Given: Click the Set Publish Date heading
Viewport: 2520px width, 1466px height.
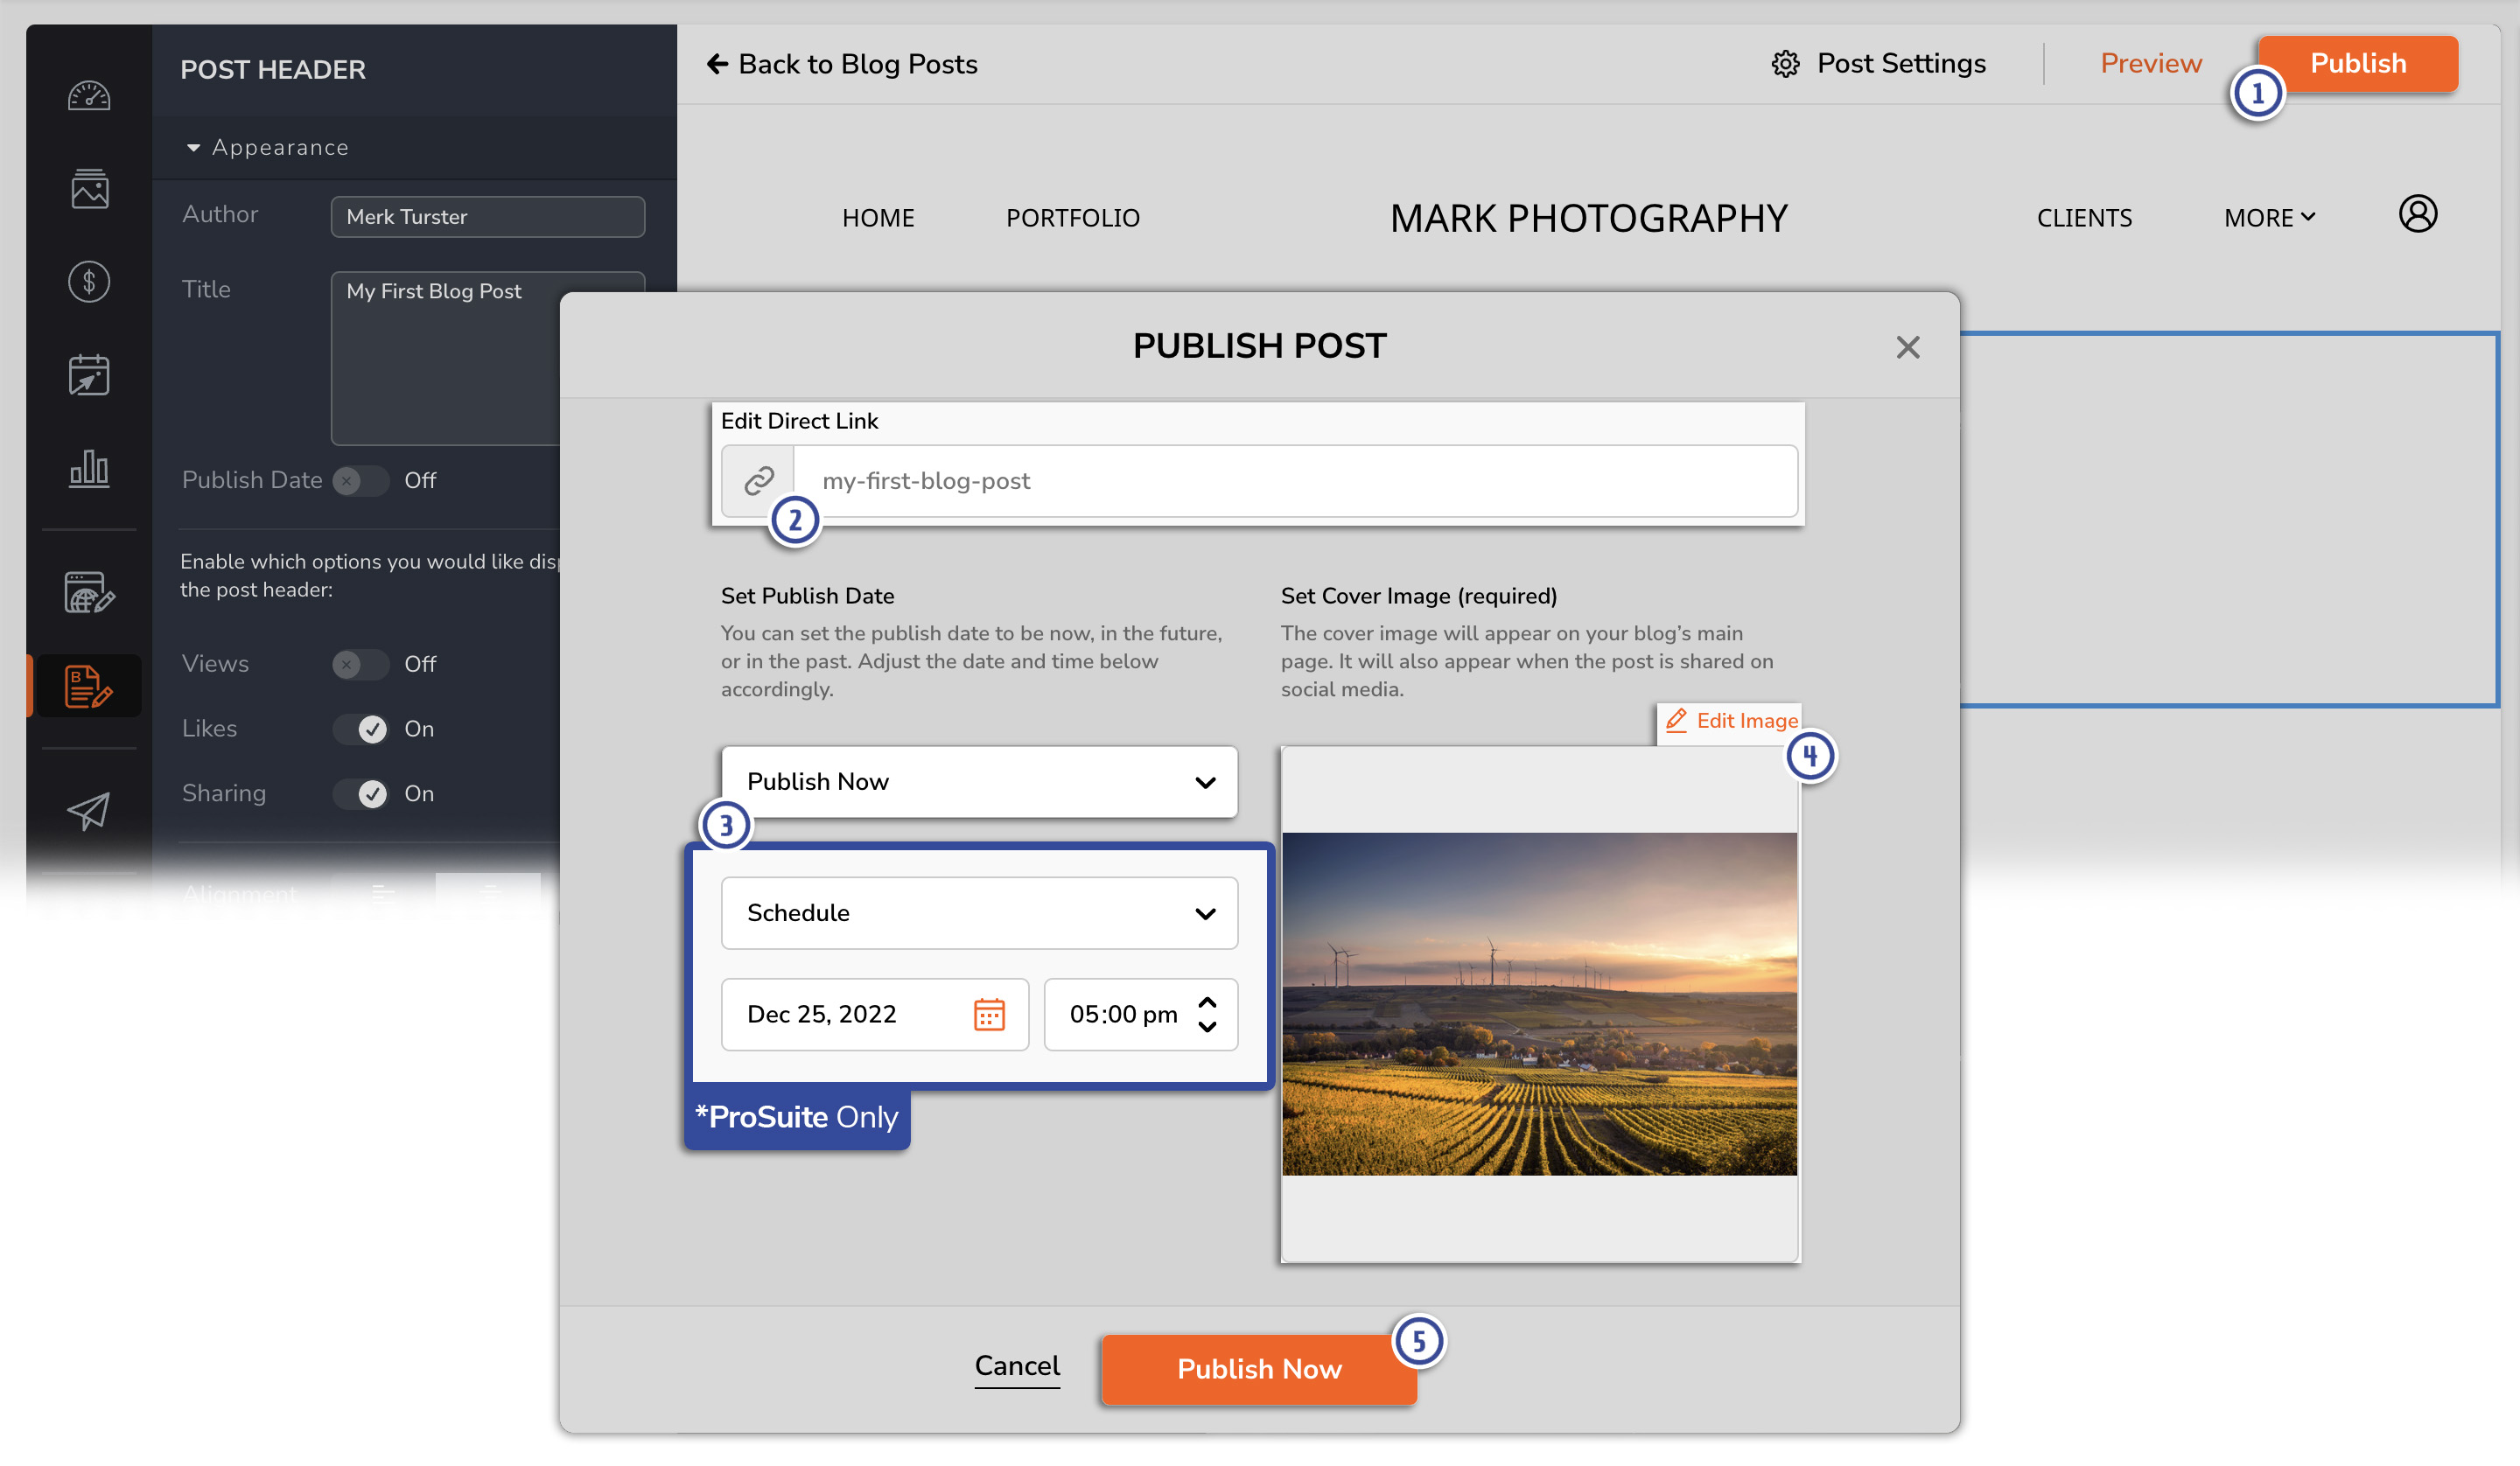Looking at the screenshot, I should [807, 596].
